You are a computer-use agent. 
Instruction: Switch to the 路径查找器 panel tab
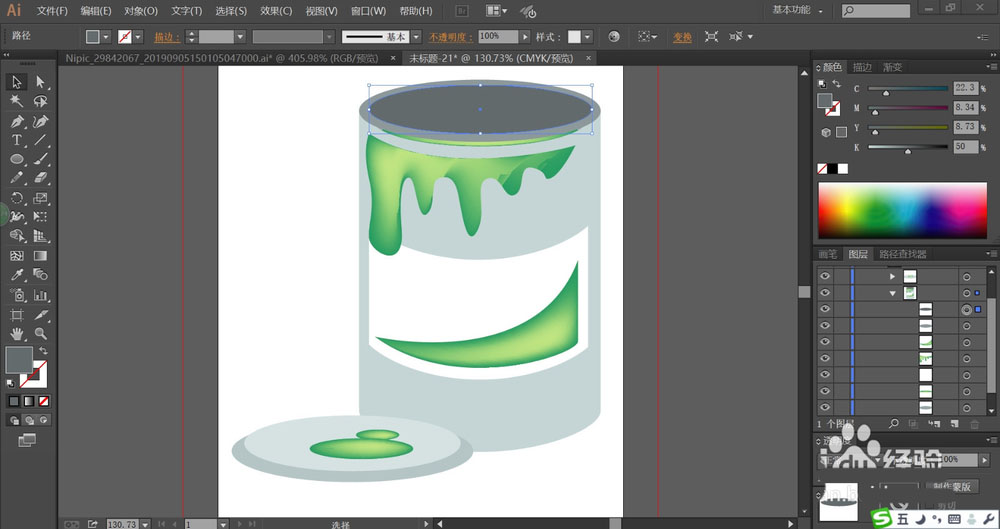903,254
